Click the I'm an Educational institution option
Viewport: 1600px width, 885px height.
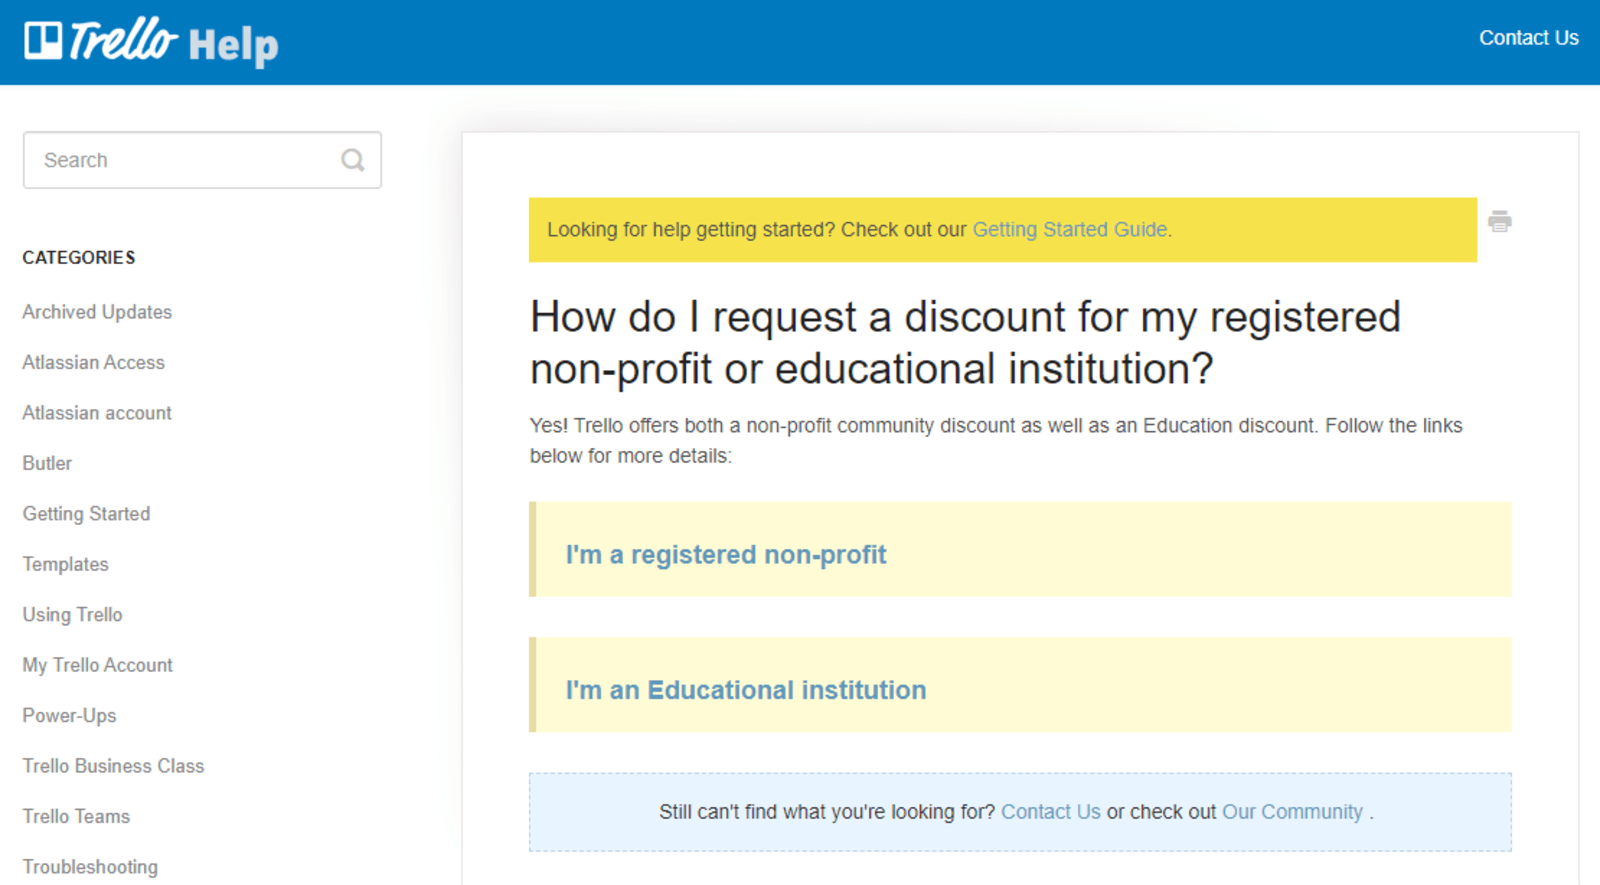tap(746, 689)
